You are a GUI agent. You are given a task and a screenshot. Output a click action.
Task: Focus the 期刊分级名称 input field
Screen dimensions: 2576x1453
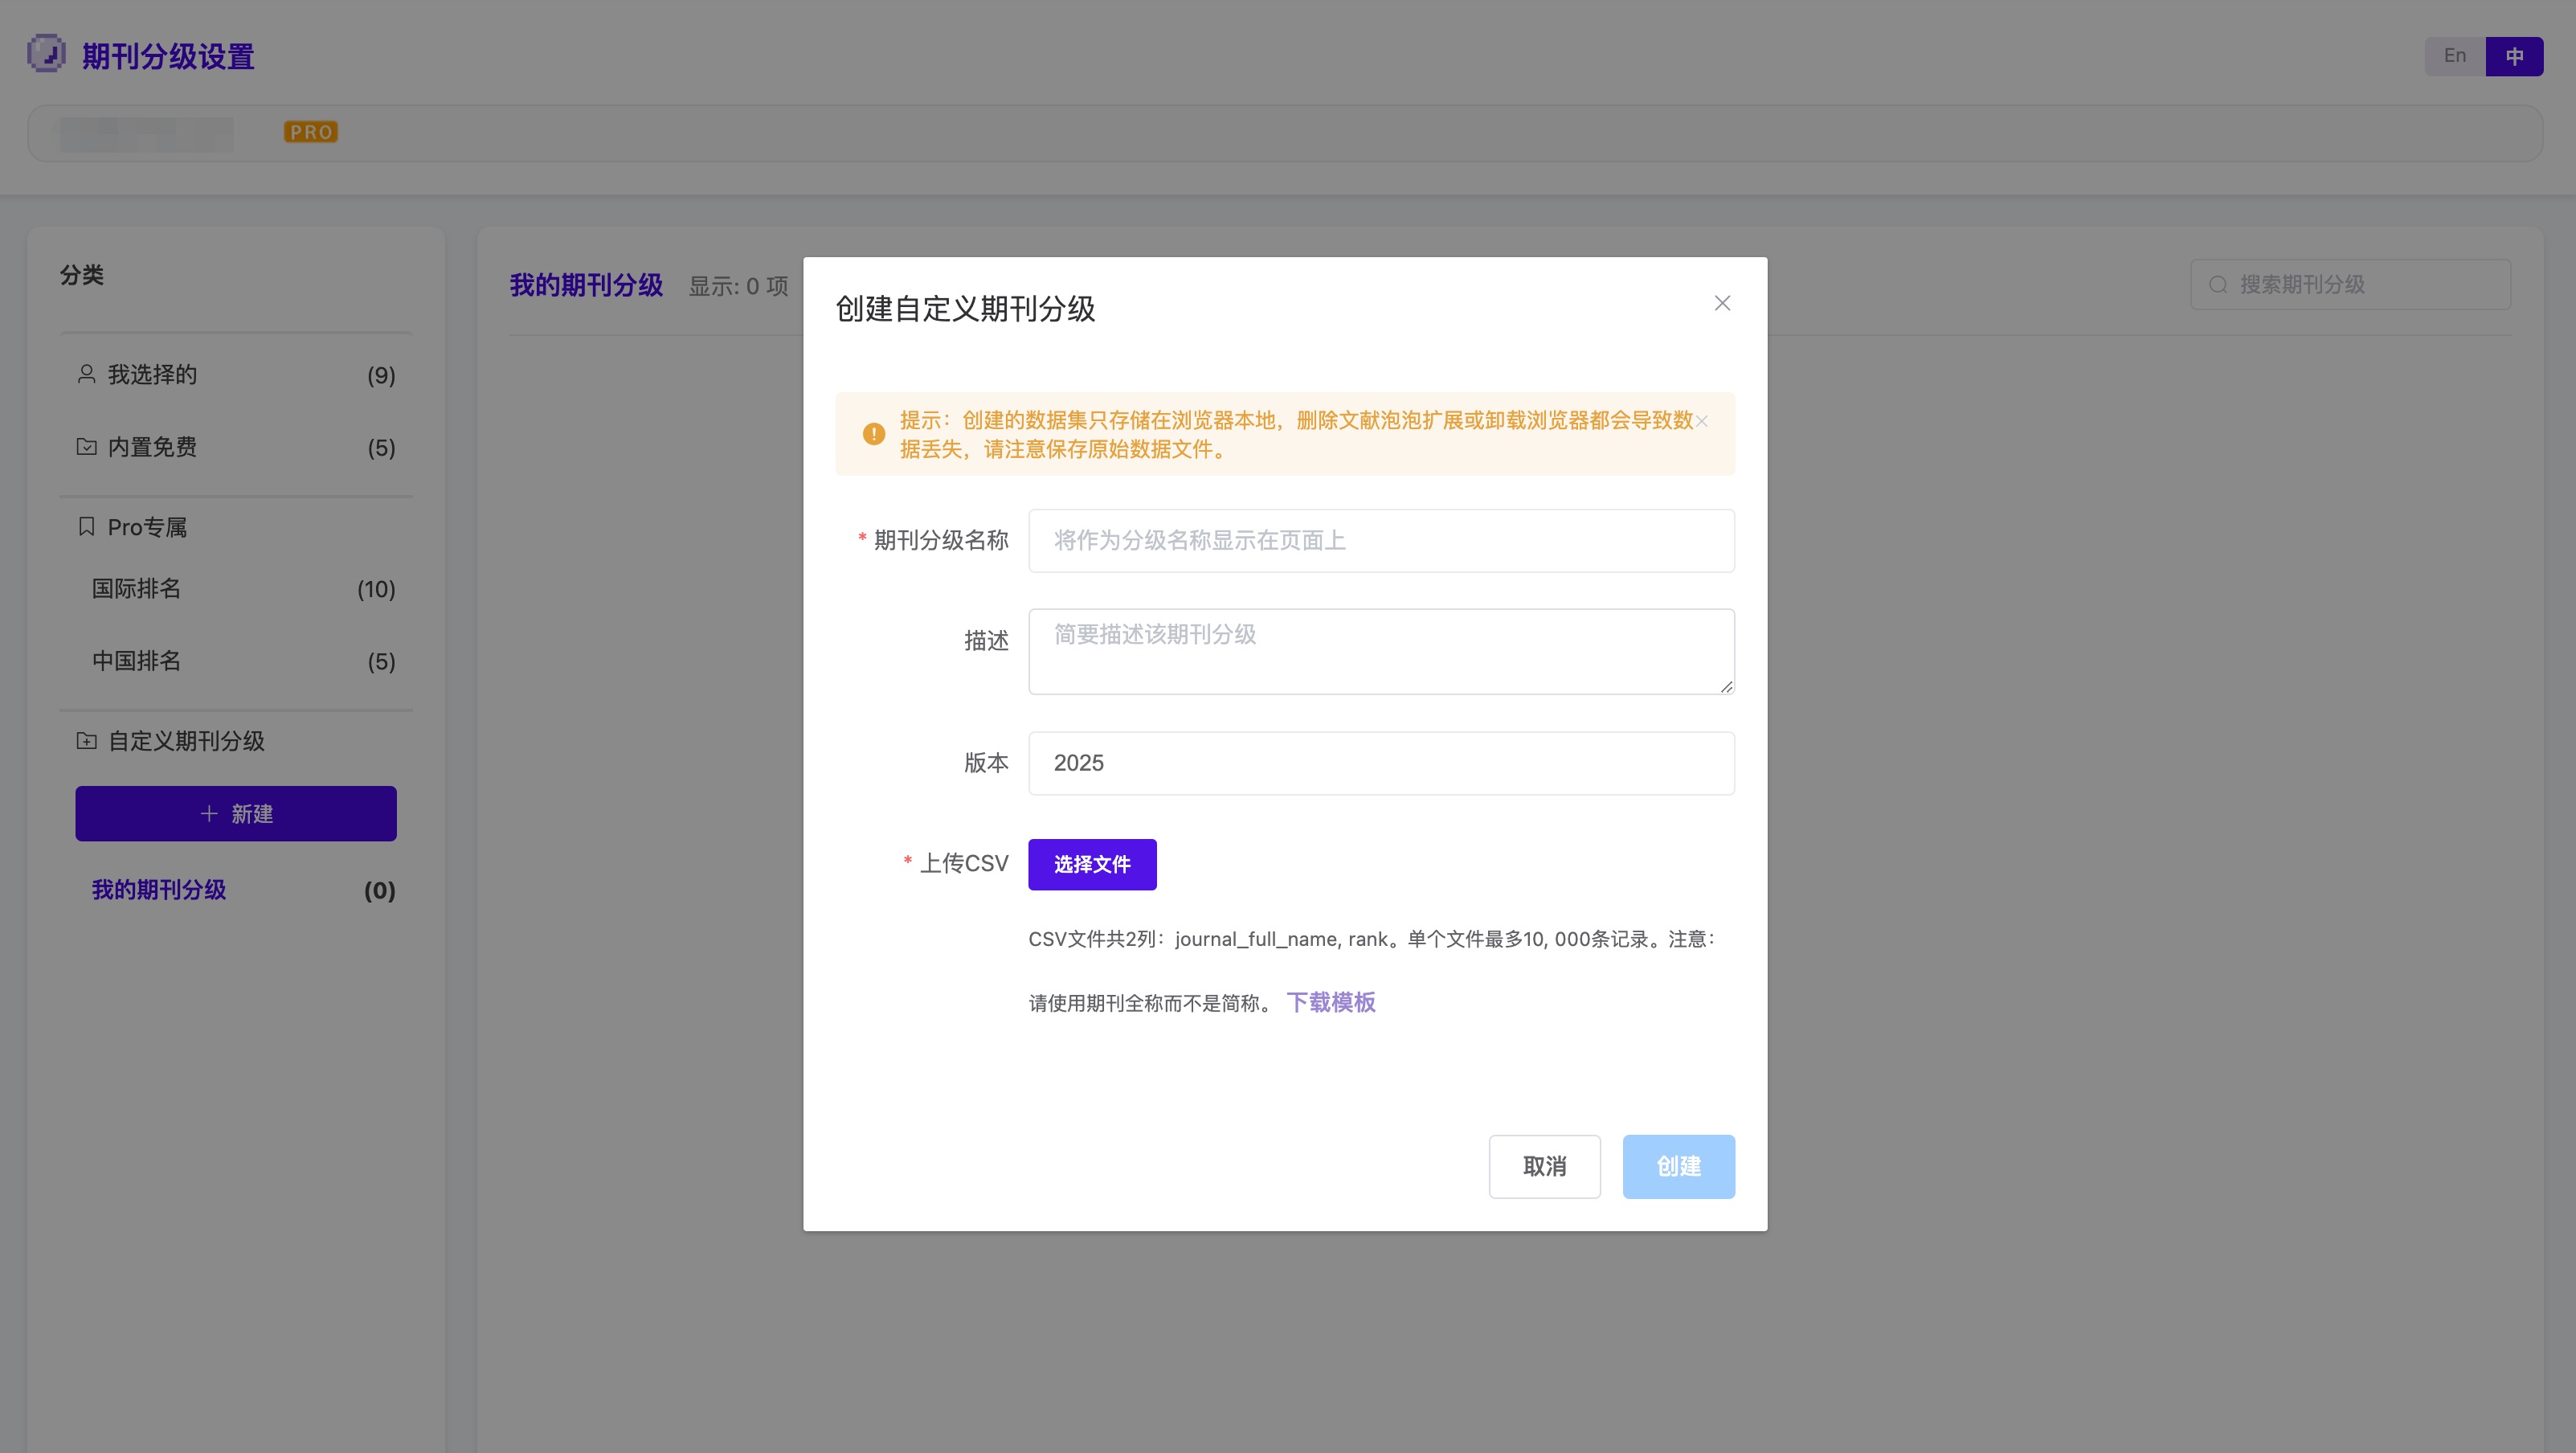pos(1380,540)
